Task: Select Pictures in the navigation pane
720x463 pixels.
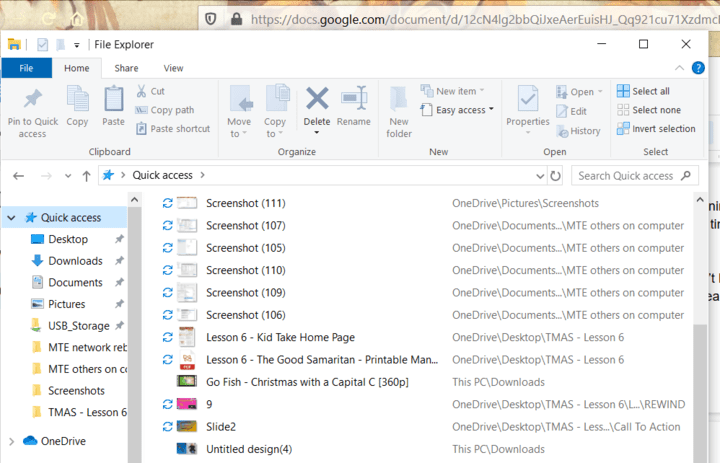Action: tap(67, 304)
